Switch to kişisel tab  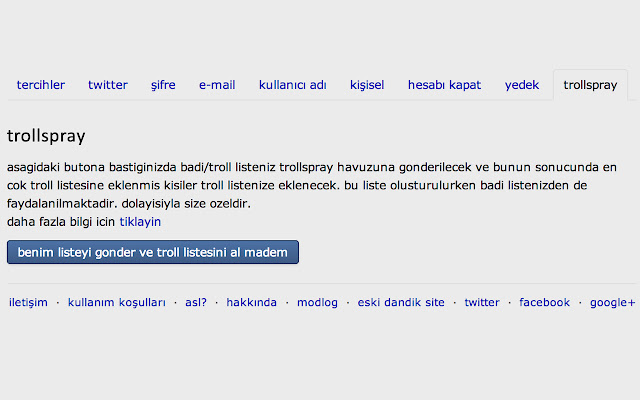[x=367, y=85]
